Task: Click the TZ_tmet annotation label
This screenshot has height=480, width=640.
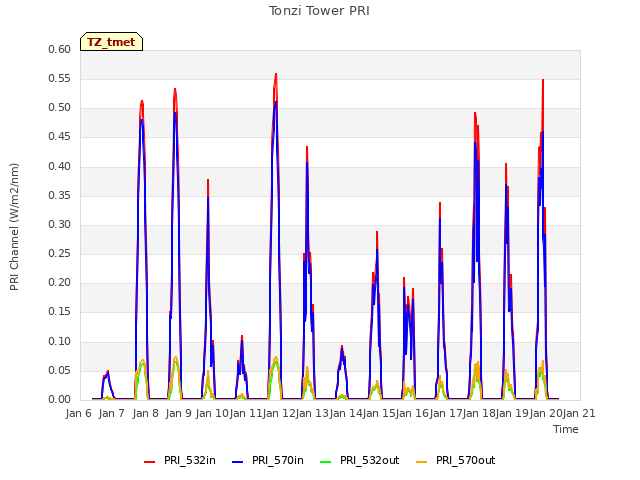Action: (x=111, y=42)
